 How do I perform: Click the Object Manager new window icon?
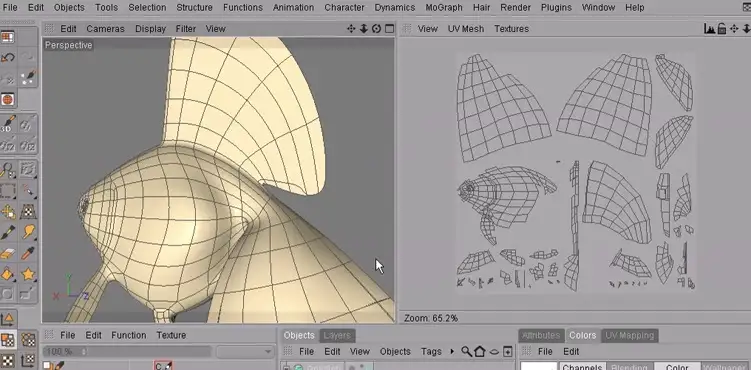coord(508,352)
